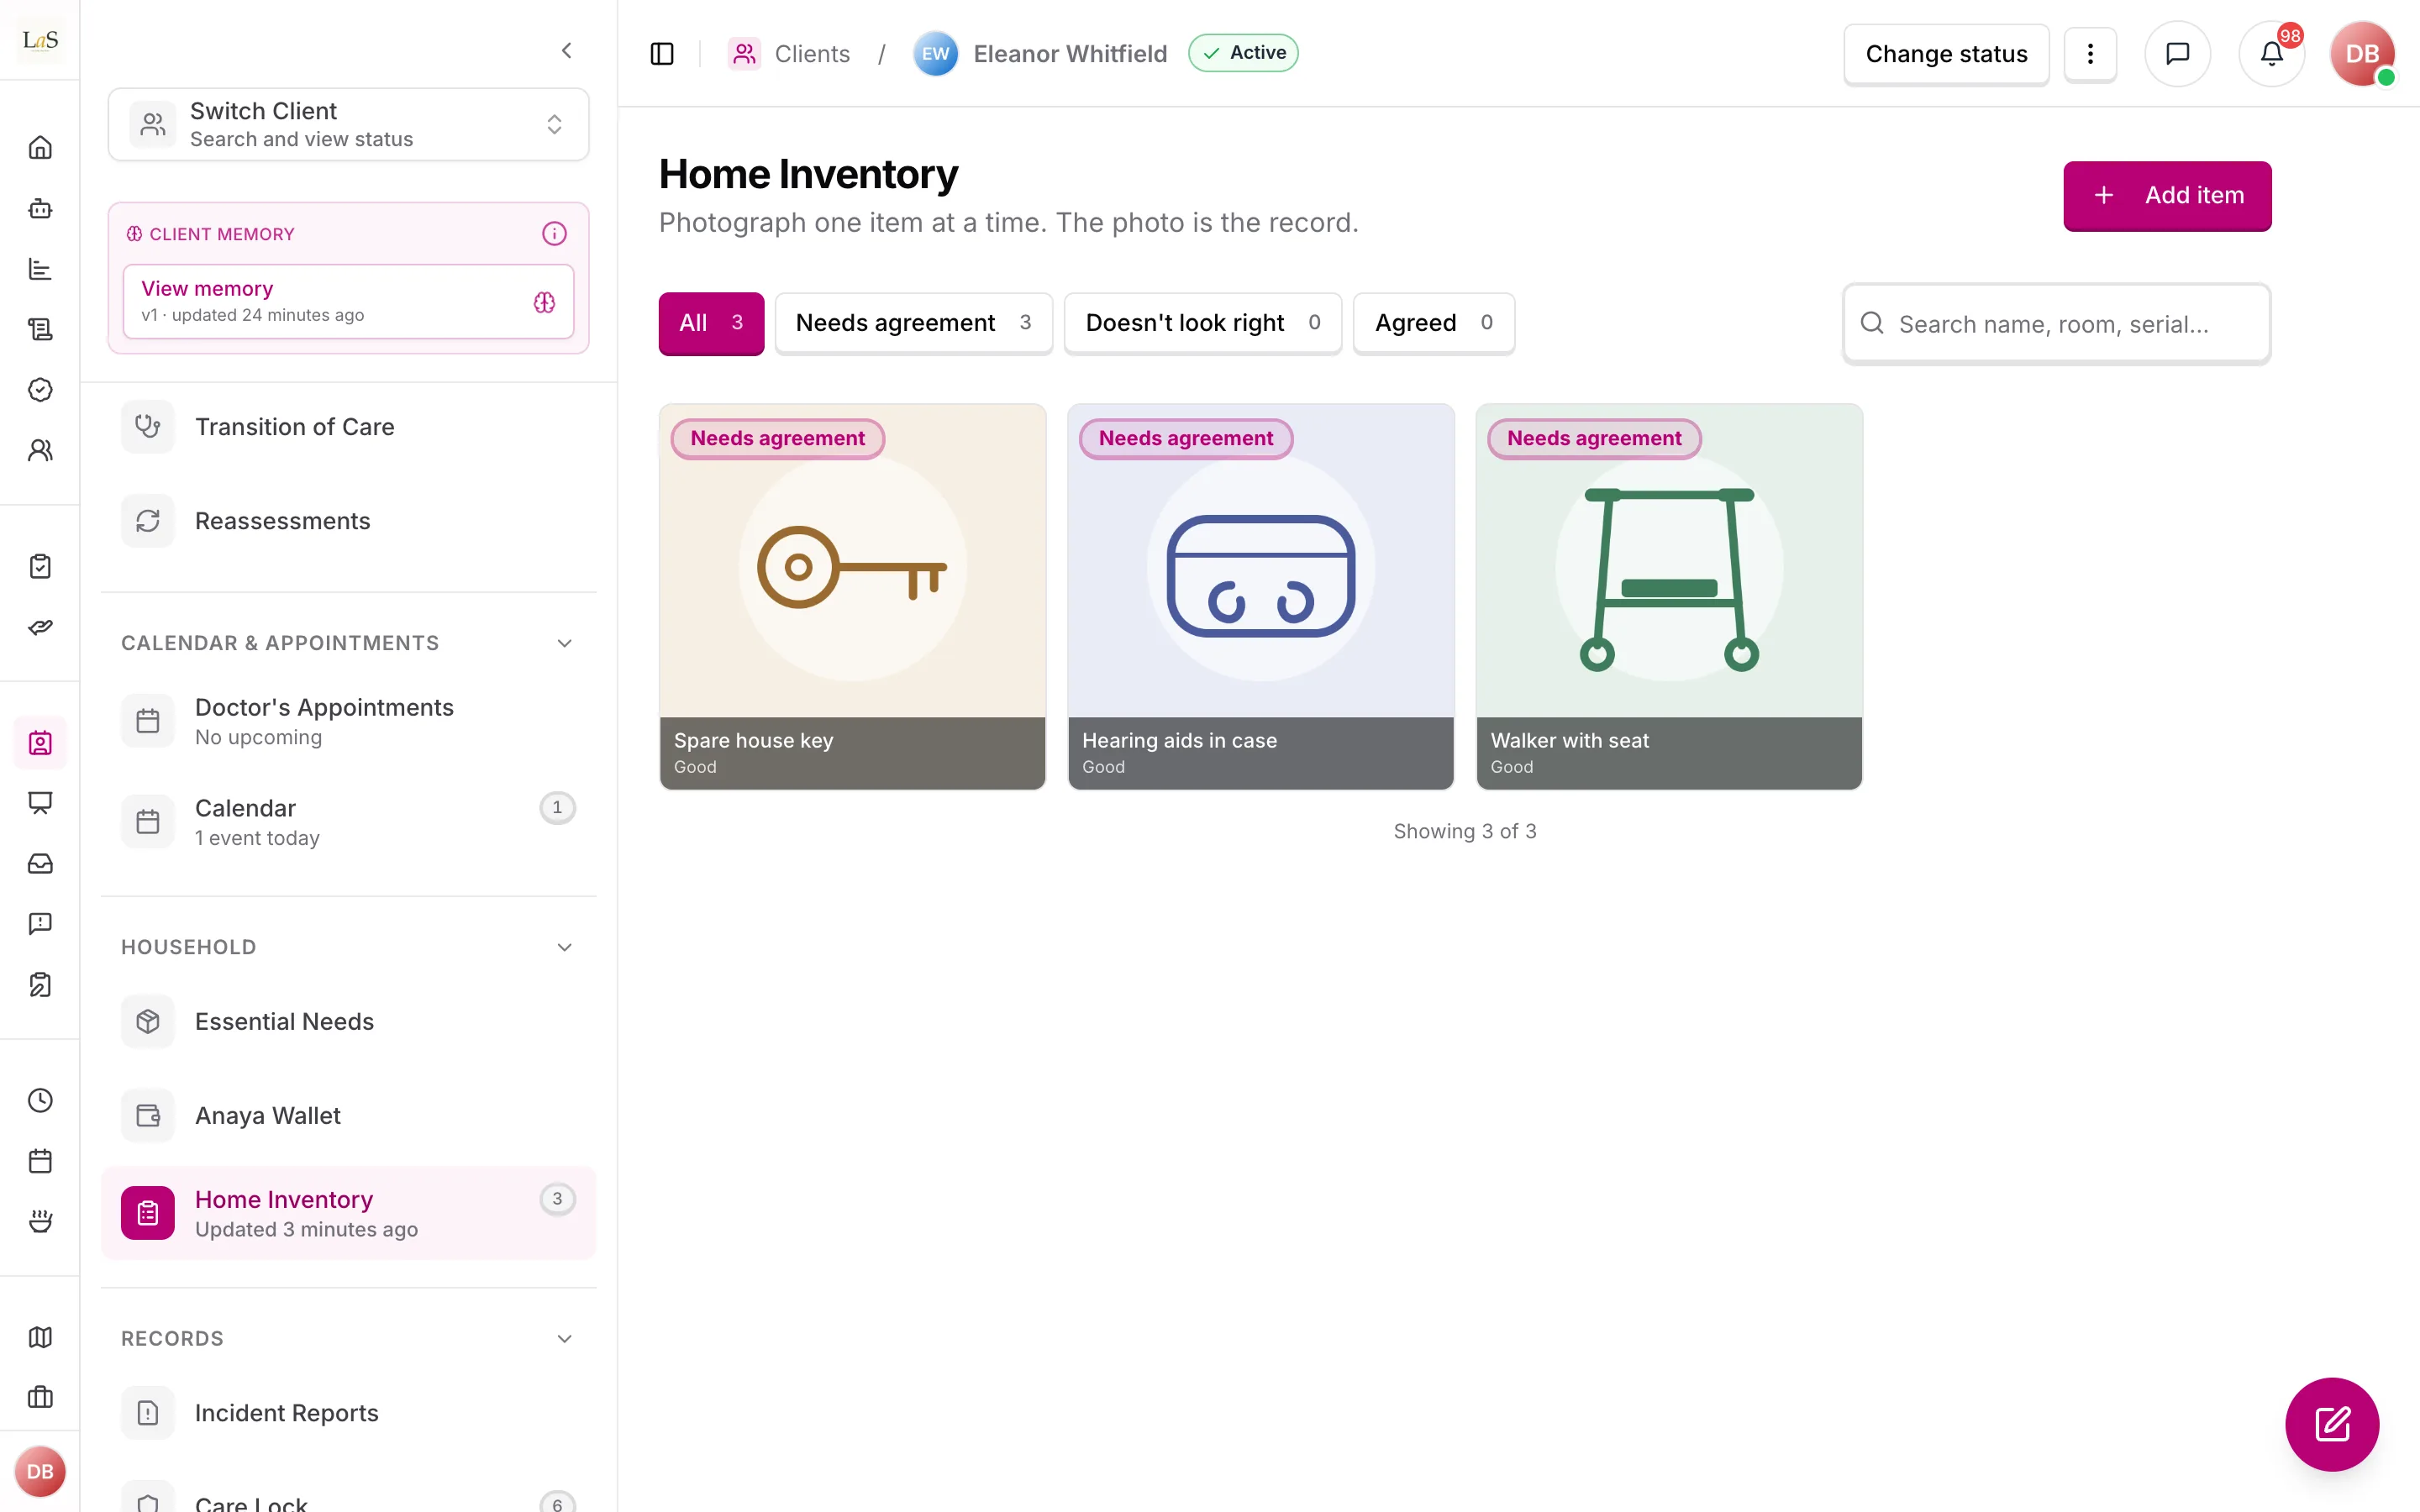Viewport: 2420px width, 1512px height.
Task: Open the clipboard checklist icon in left rail
Action: (40, 566)
